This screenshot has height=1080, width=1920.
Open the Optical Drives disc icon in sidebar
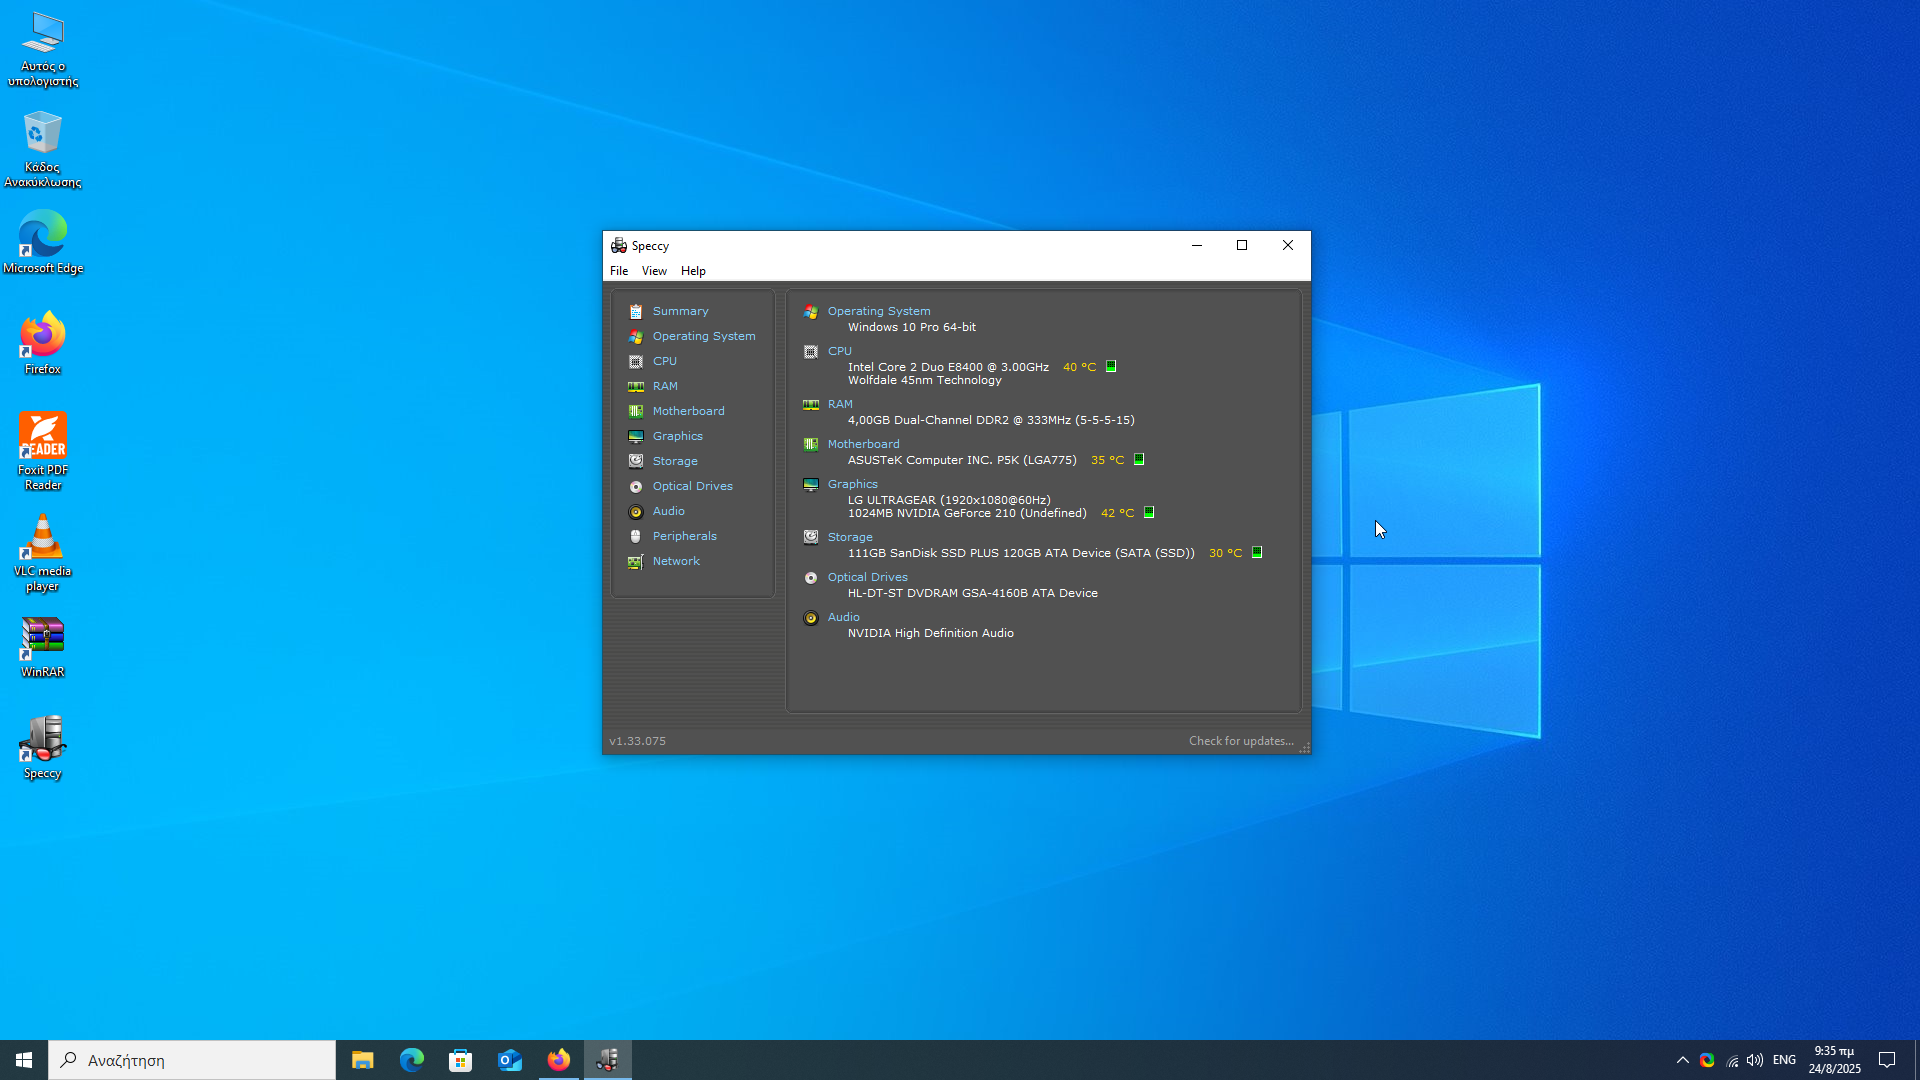point(636,487)
